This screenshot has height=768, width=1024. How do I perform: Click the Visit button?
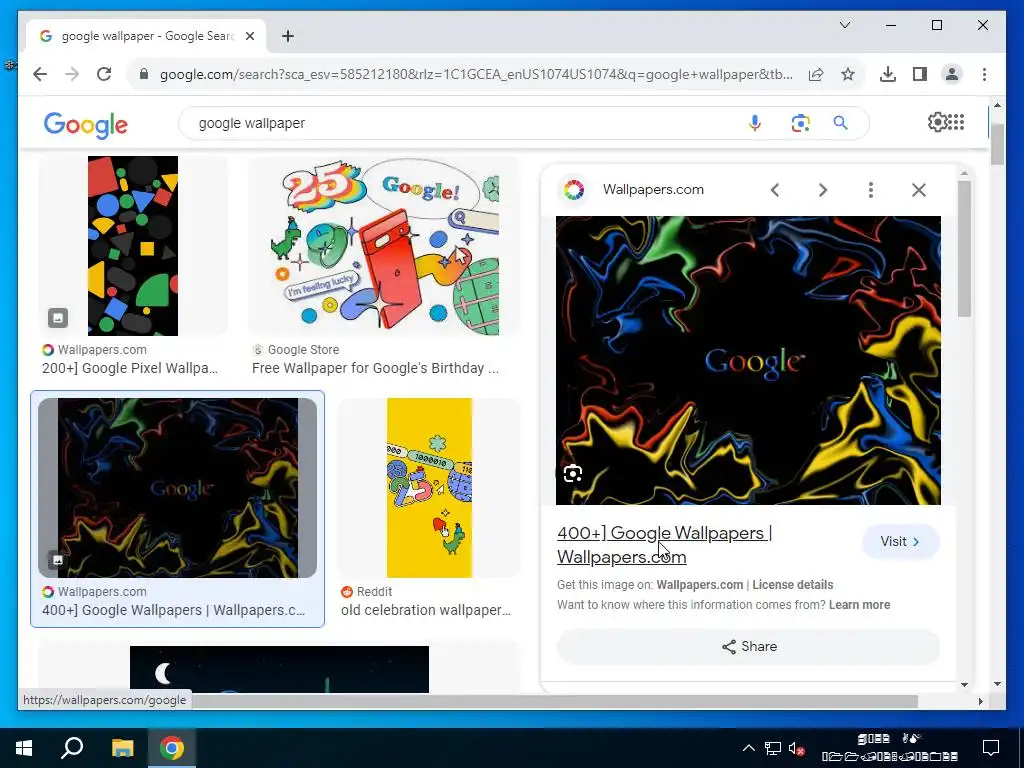pos(901,541)
